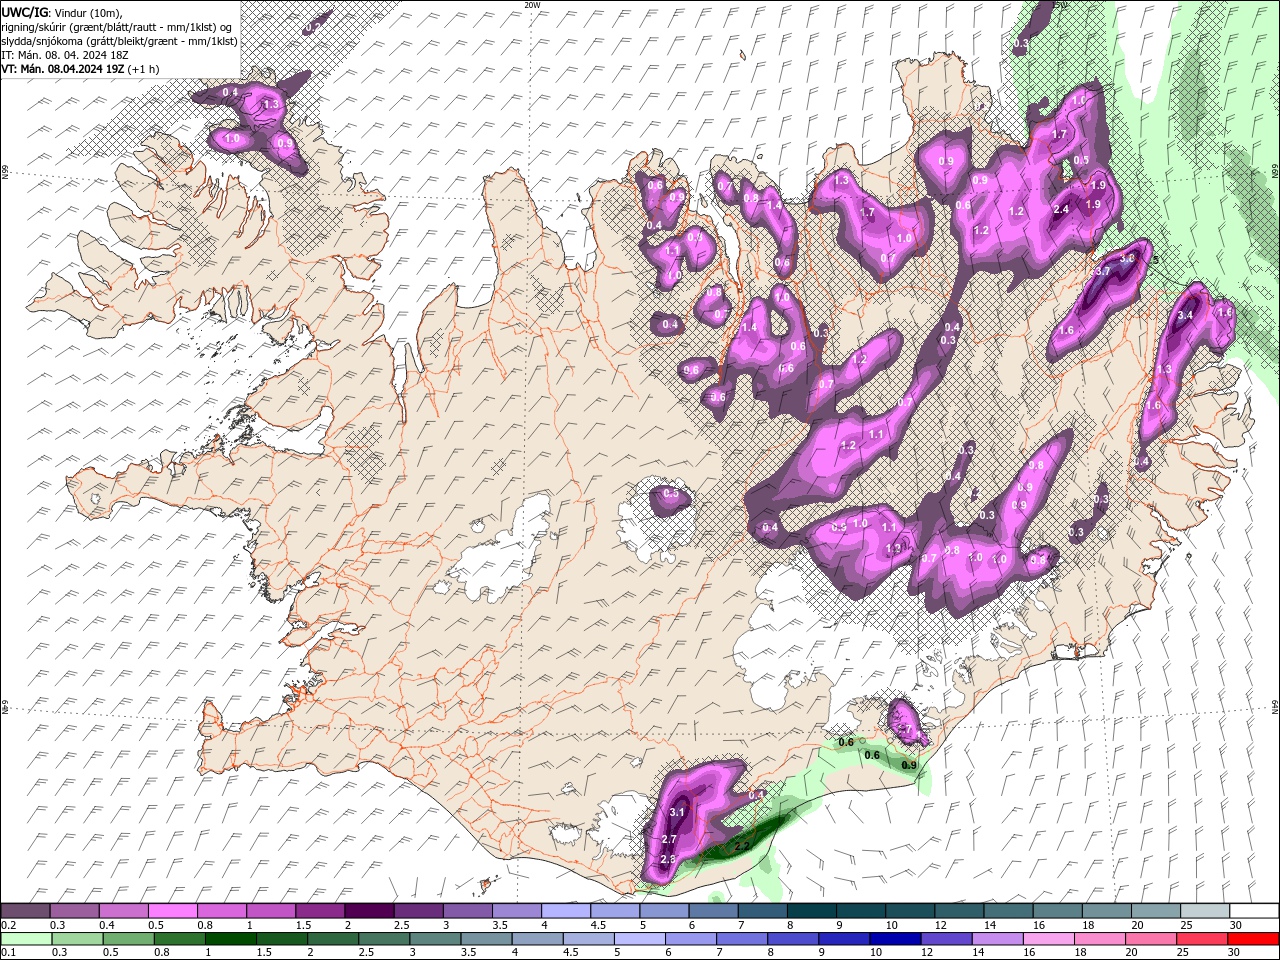
Task: Click the pale green 0.1 swatch in rain legend
Action: [27, 939]
